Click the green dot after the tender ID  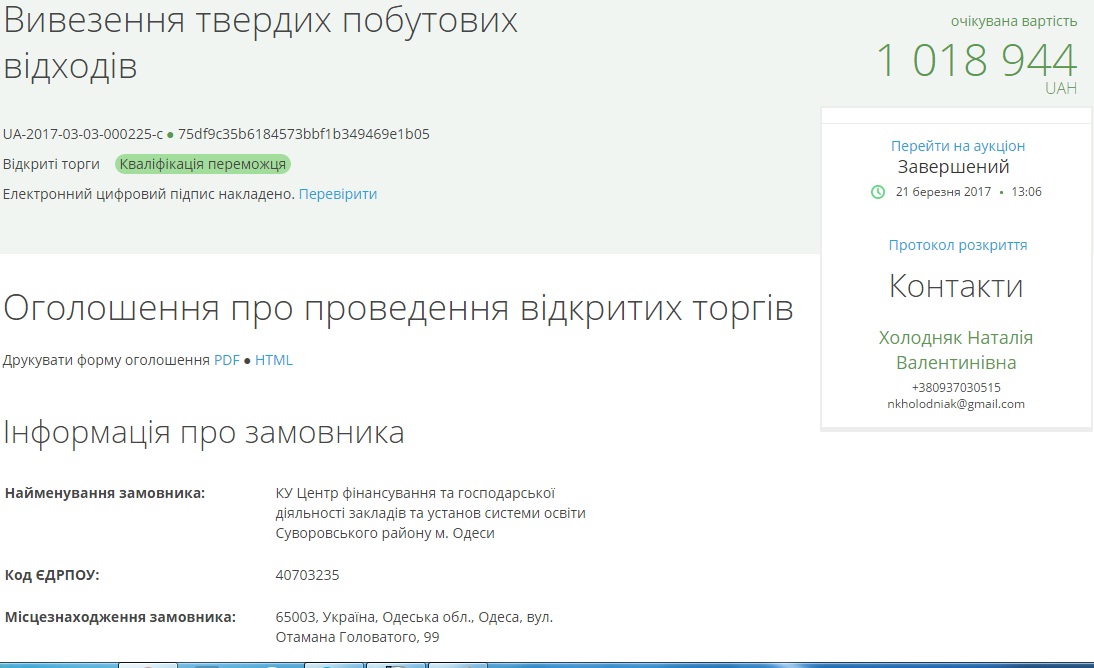(170, 134)
